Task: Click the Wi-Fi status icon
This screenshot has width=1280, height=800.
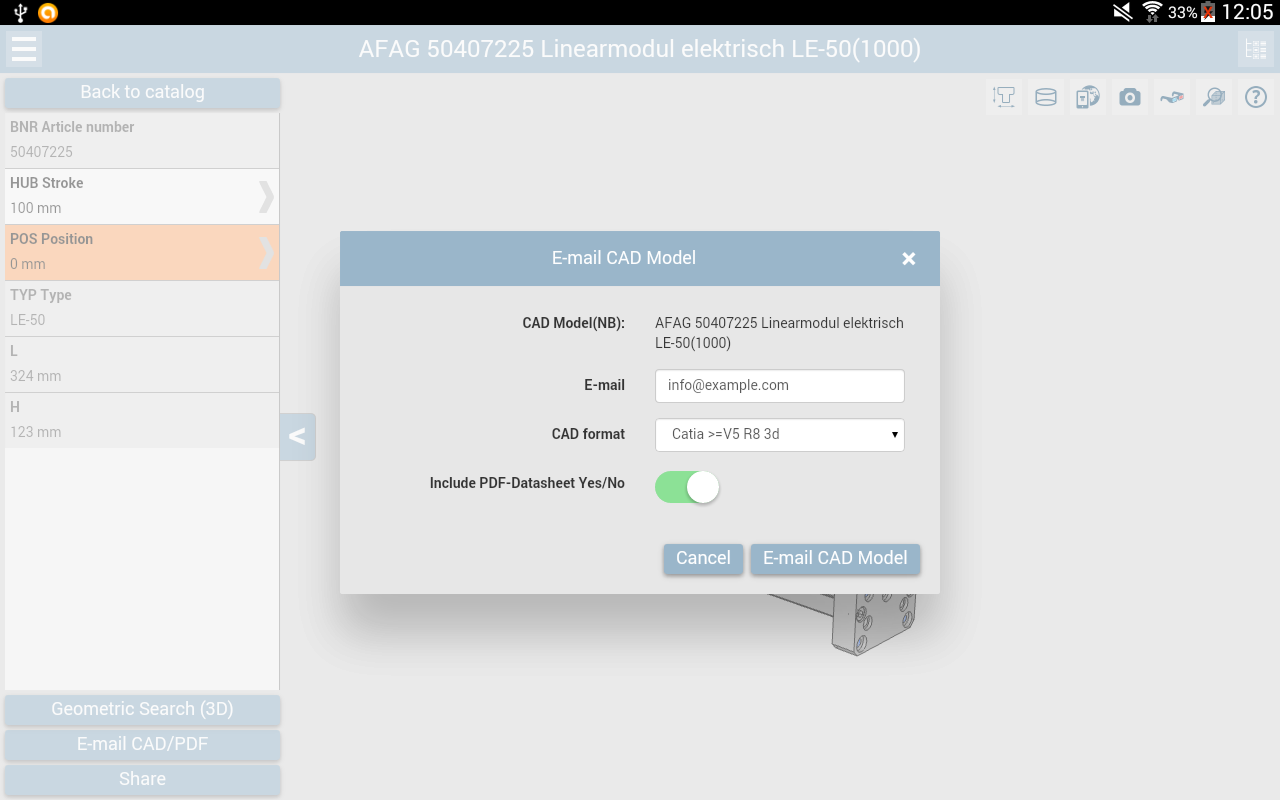Action: [1152, 12]
